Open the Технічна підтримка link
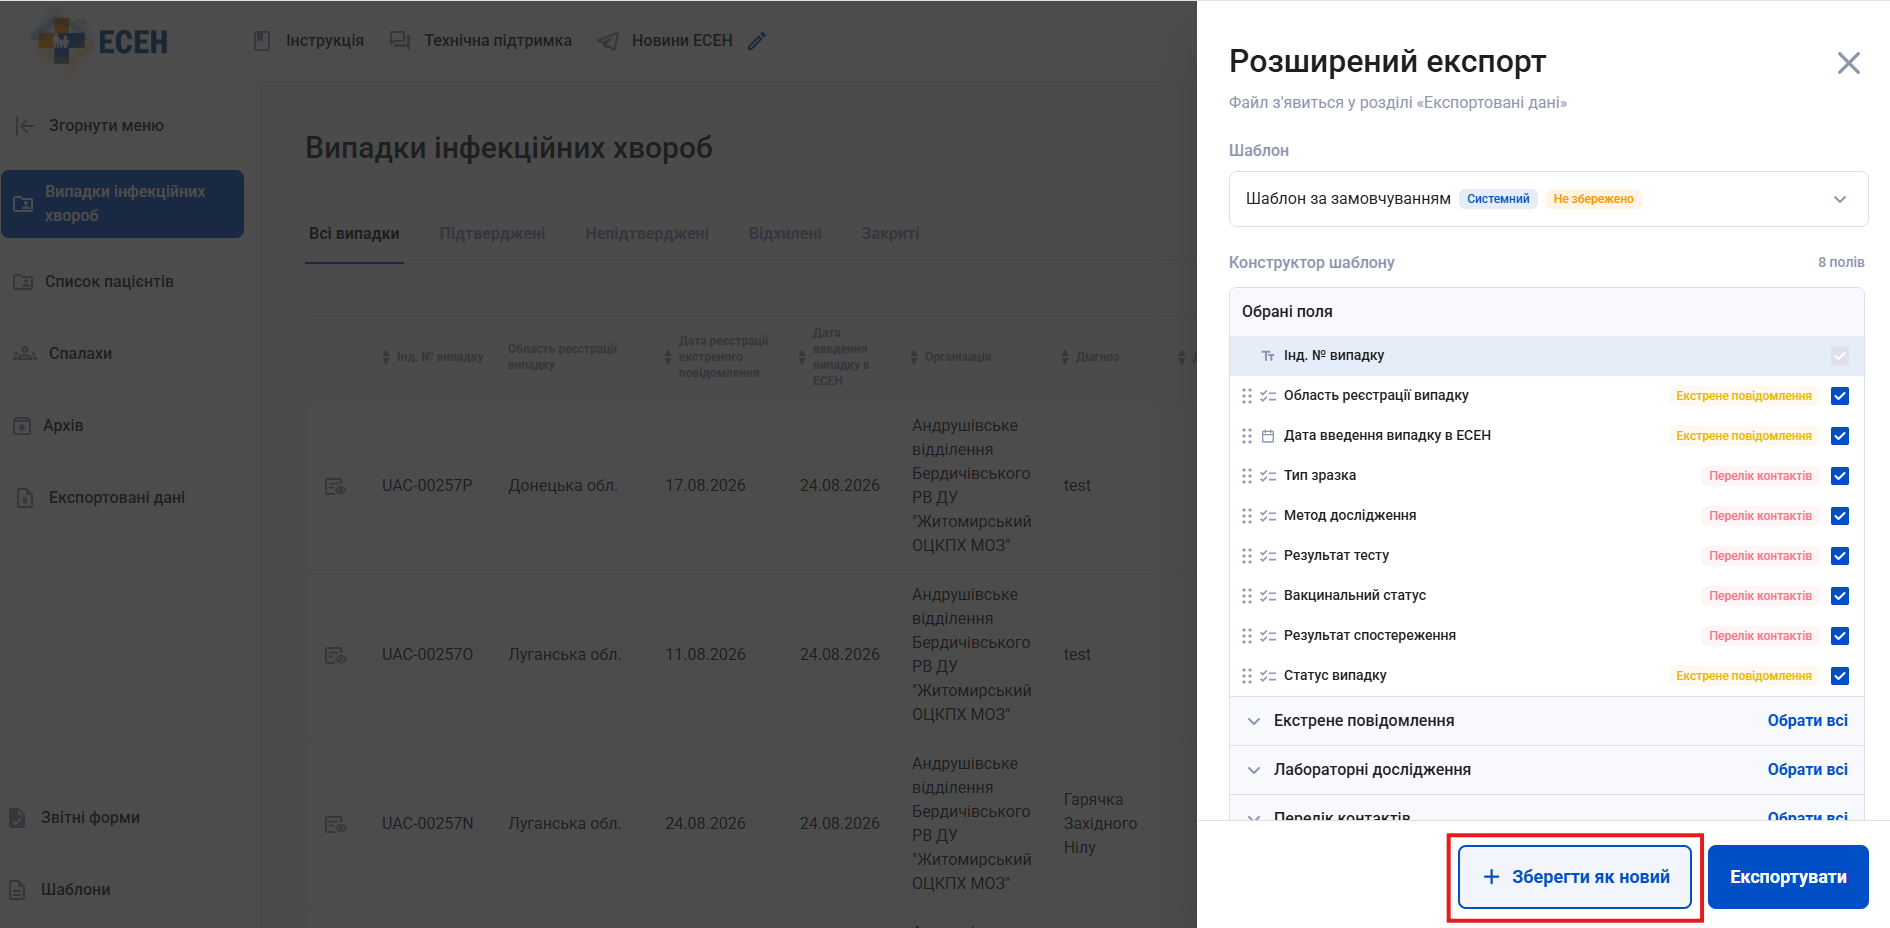 coord(498,41)
